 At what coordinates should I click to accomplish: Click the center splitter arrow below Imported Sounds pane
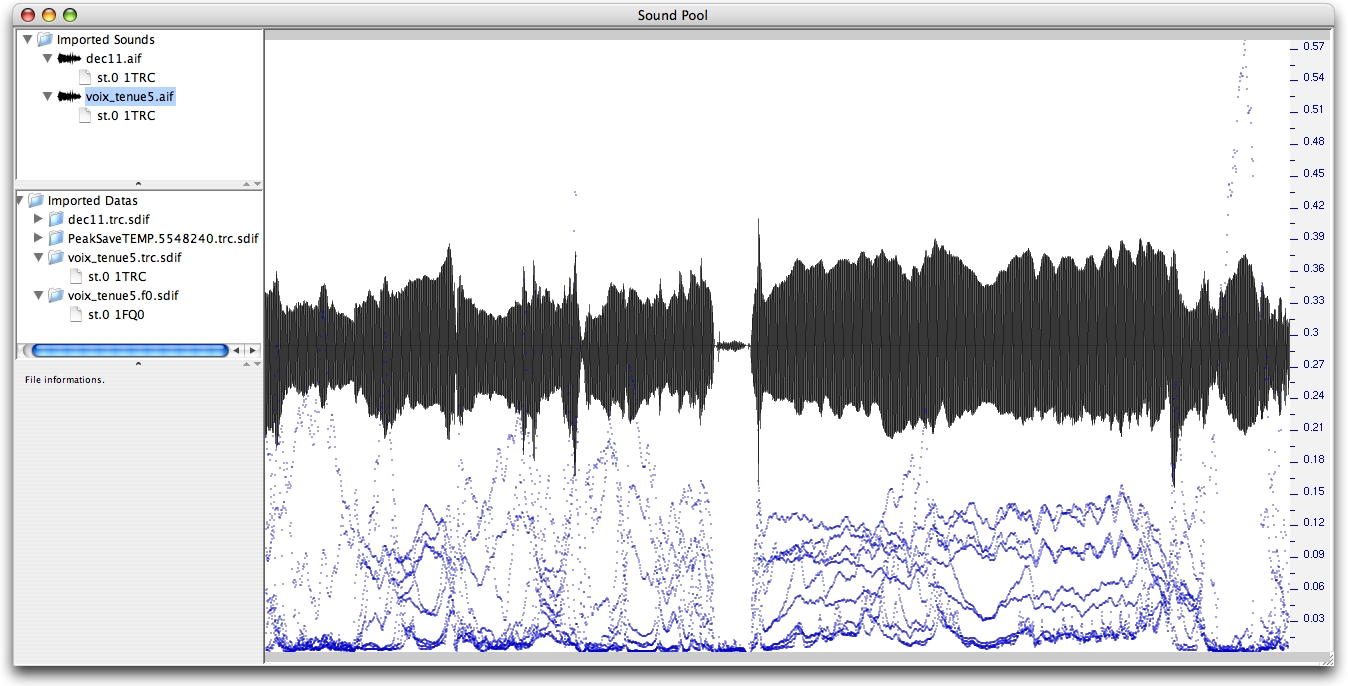point(139,184)
